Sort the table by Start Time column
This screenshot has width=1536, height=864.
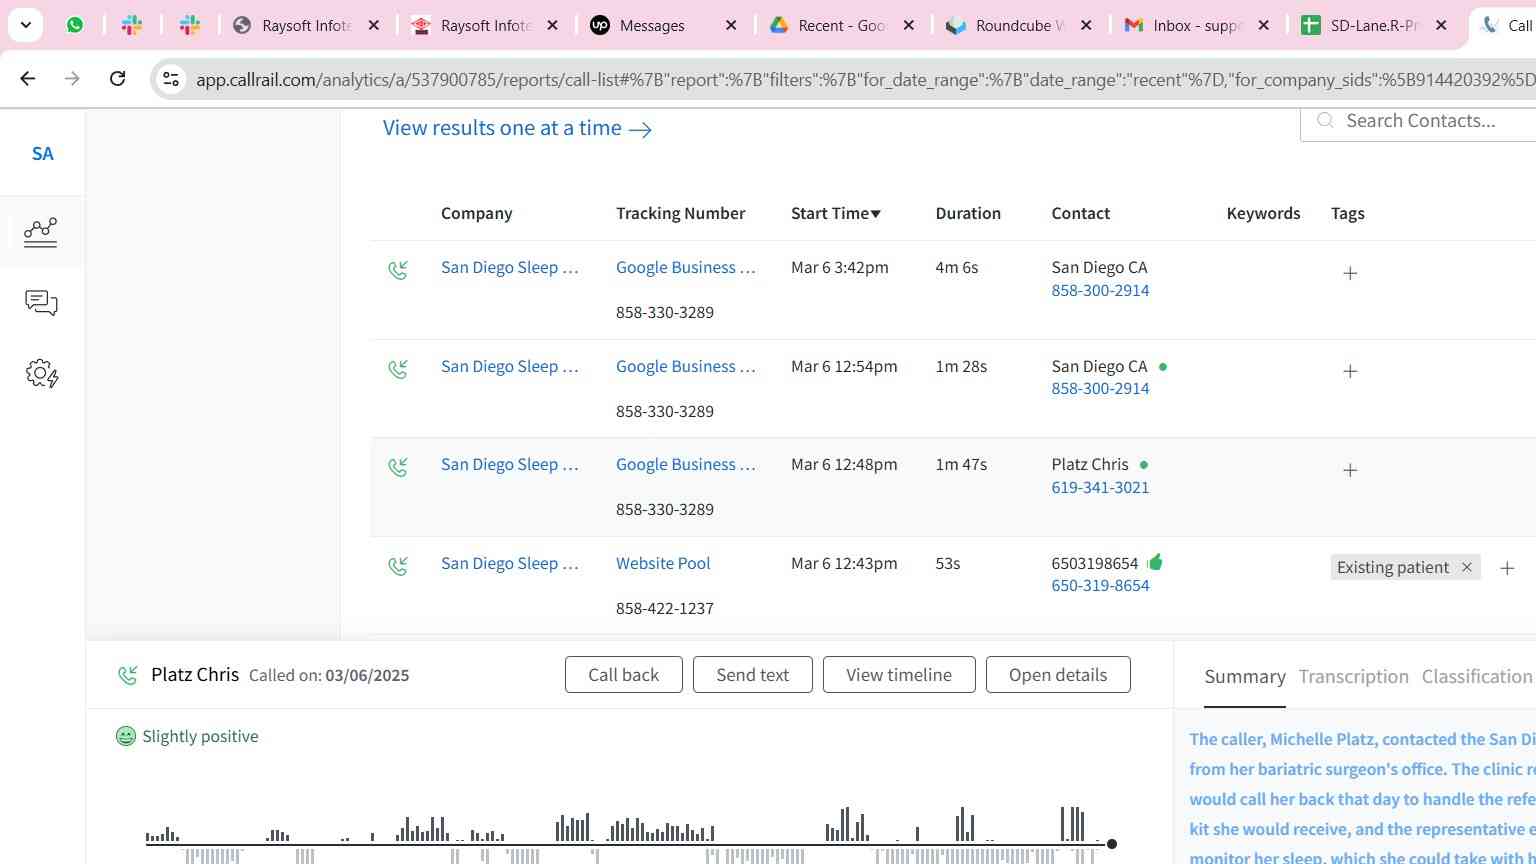(836, 213)
